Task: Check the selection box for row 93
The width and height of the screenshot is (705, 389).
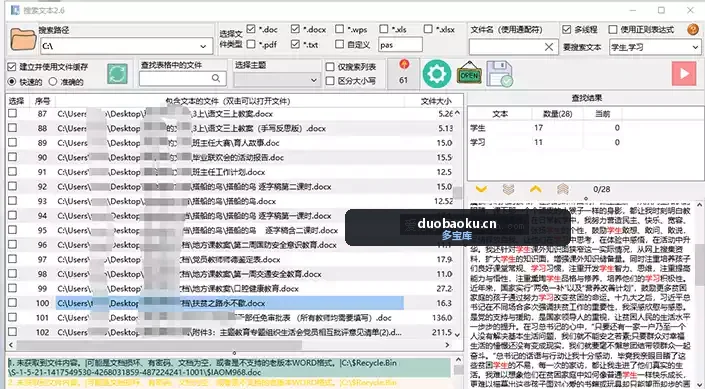Action: click(x=13, y=201)
